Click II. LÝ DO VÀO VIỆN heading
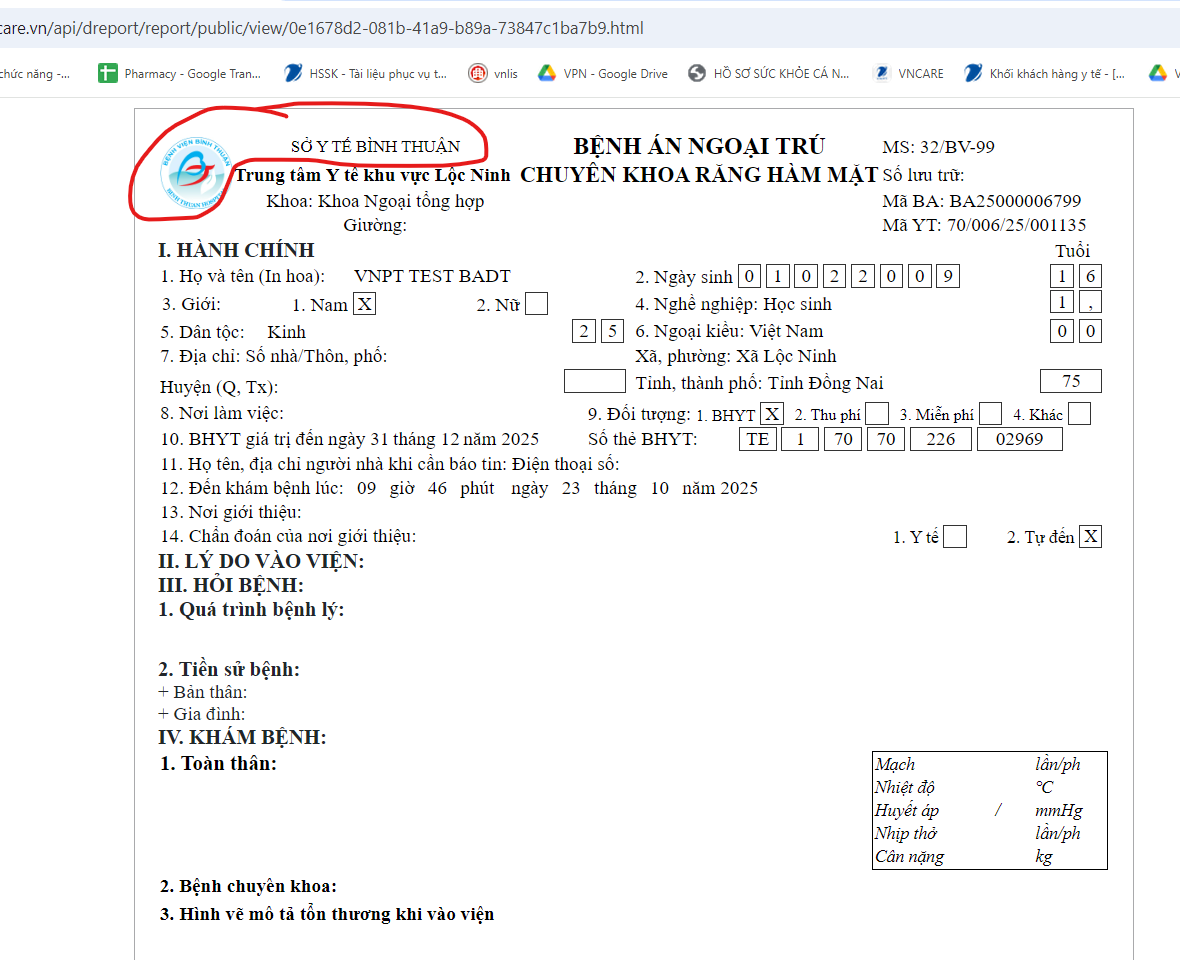Screen dimensions: 1180x960 click(x=261, y=561)
